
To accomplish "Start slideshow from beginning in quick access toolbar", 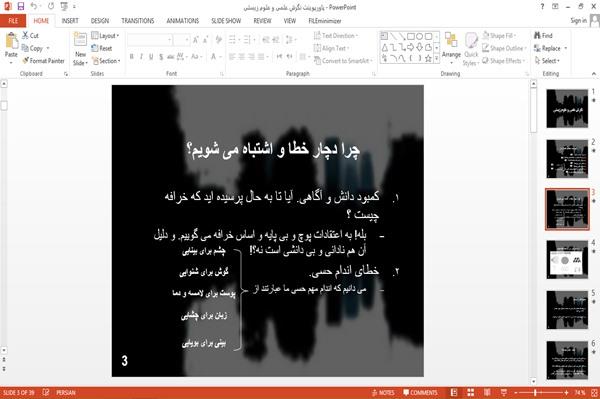I will [64, 7].
